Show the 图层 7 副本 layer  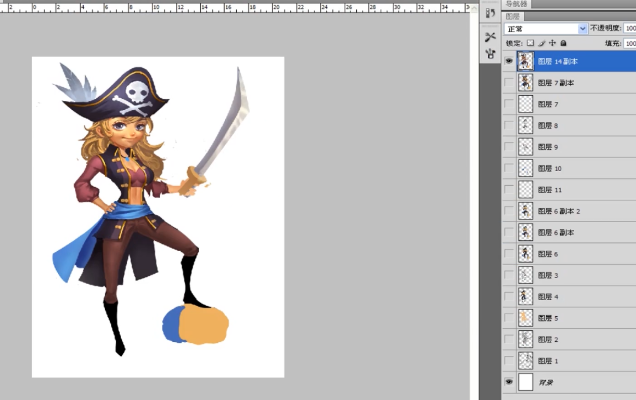(509, 83)
